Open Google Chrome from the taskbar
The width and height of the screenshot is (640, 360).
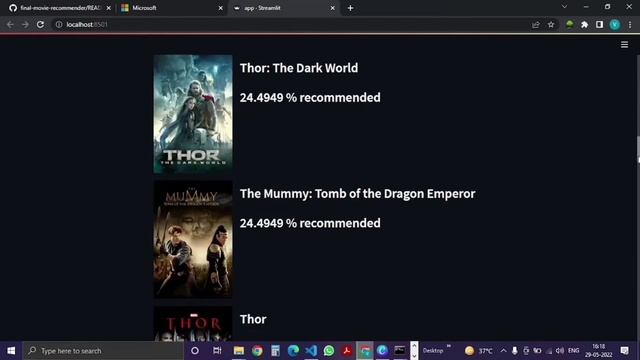257,351
